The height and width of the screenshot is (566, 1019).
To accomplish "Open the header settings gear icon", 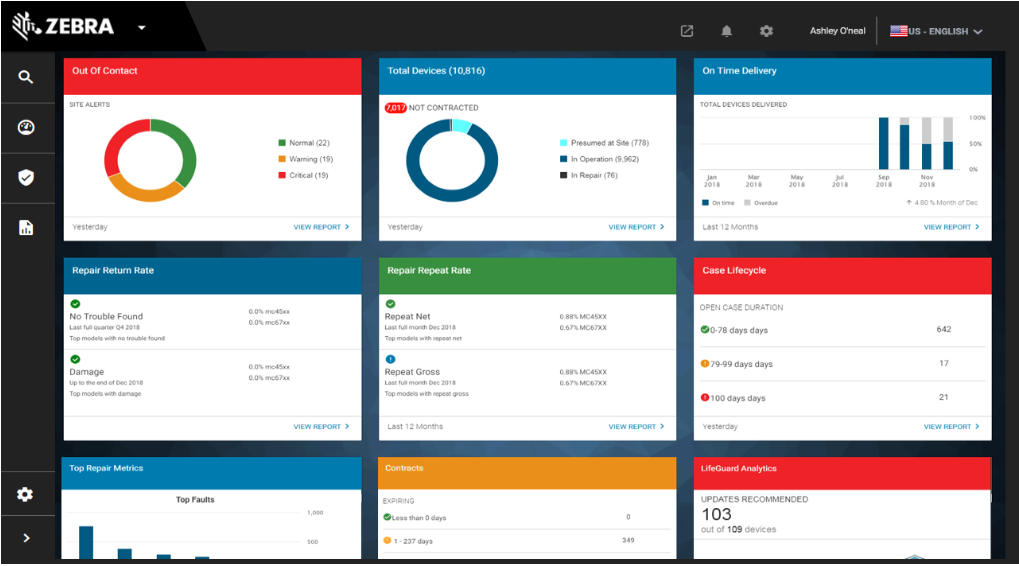I will [x=766, y=31].
